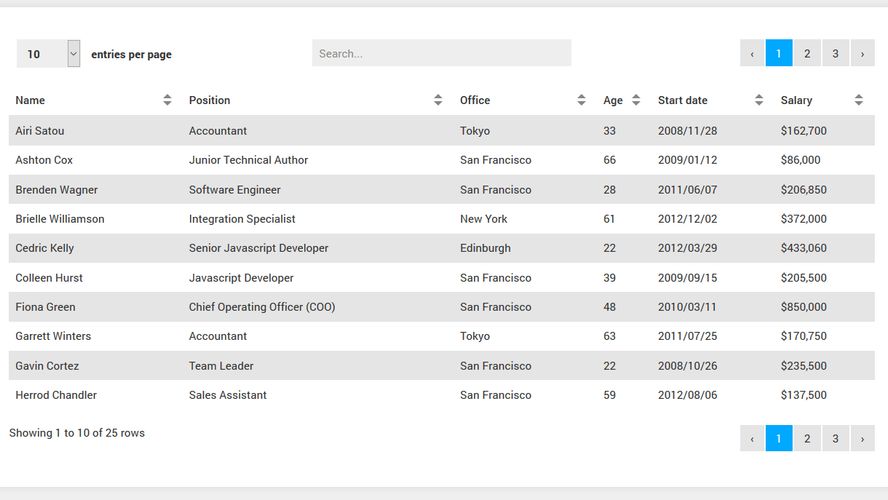Click Chief Operating Officer (COO) cell
The width and height of the screenshot is (888, 500).
click(x=262, y=307)
